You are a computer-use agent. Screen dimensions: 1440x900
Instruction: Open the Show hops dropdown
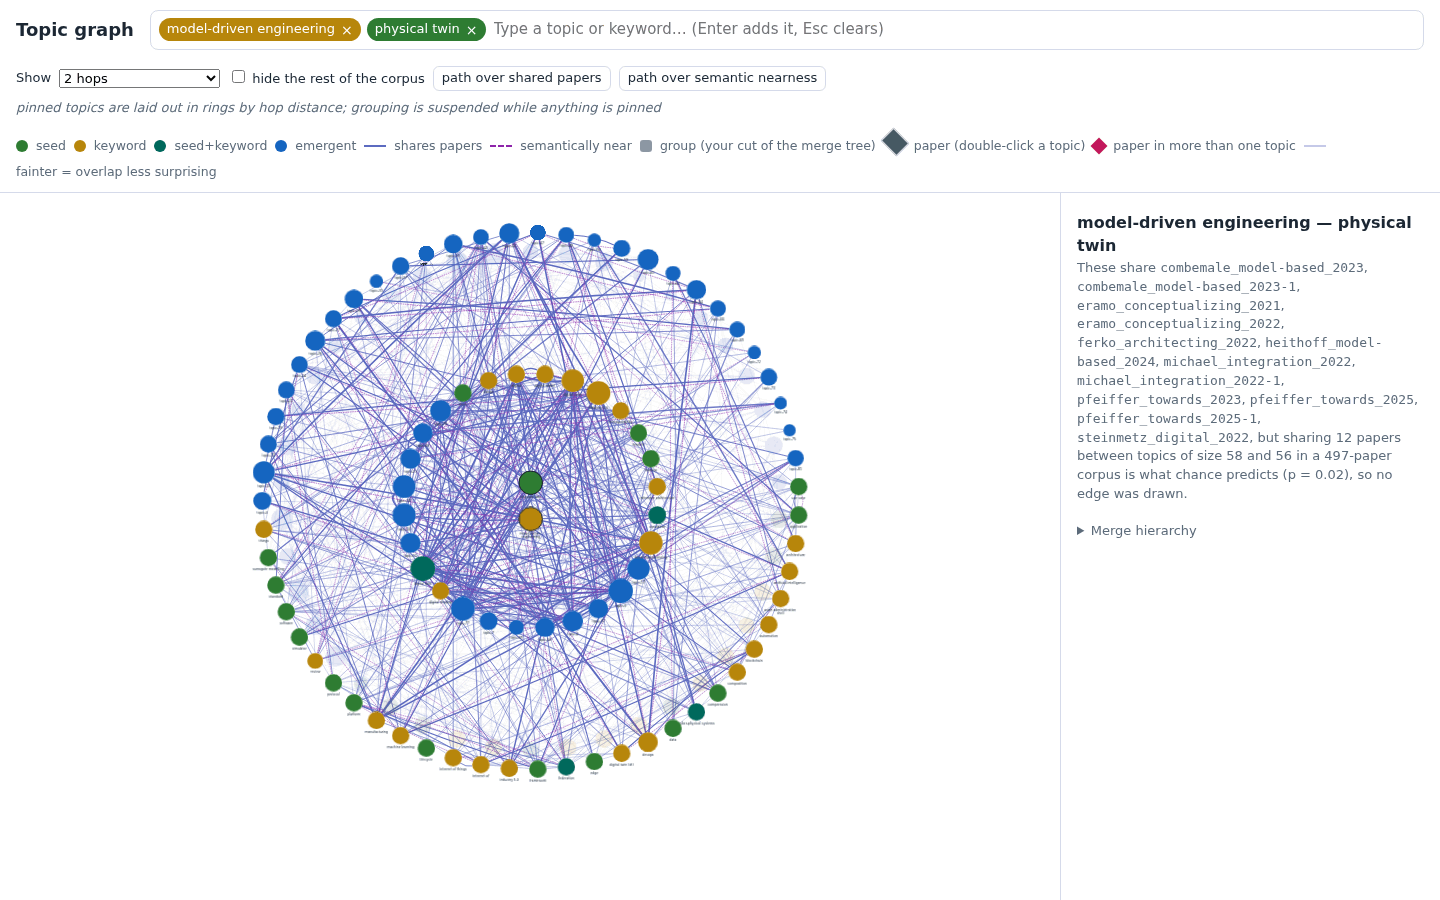tap(139, 78)
